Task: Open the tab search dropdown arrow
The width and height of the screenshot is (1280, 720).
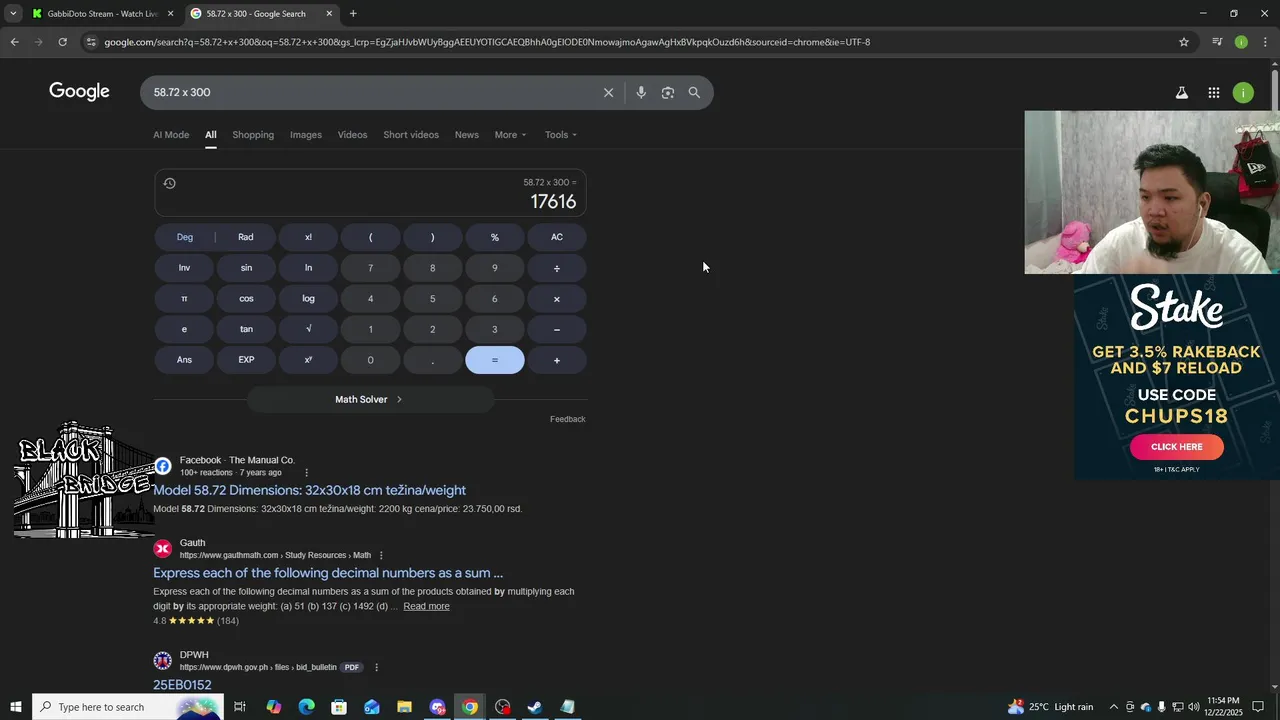Action: click(13, 14)
